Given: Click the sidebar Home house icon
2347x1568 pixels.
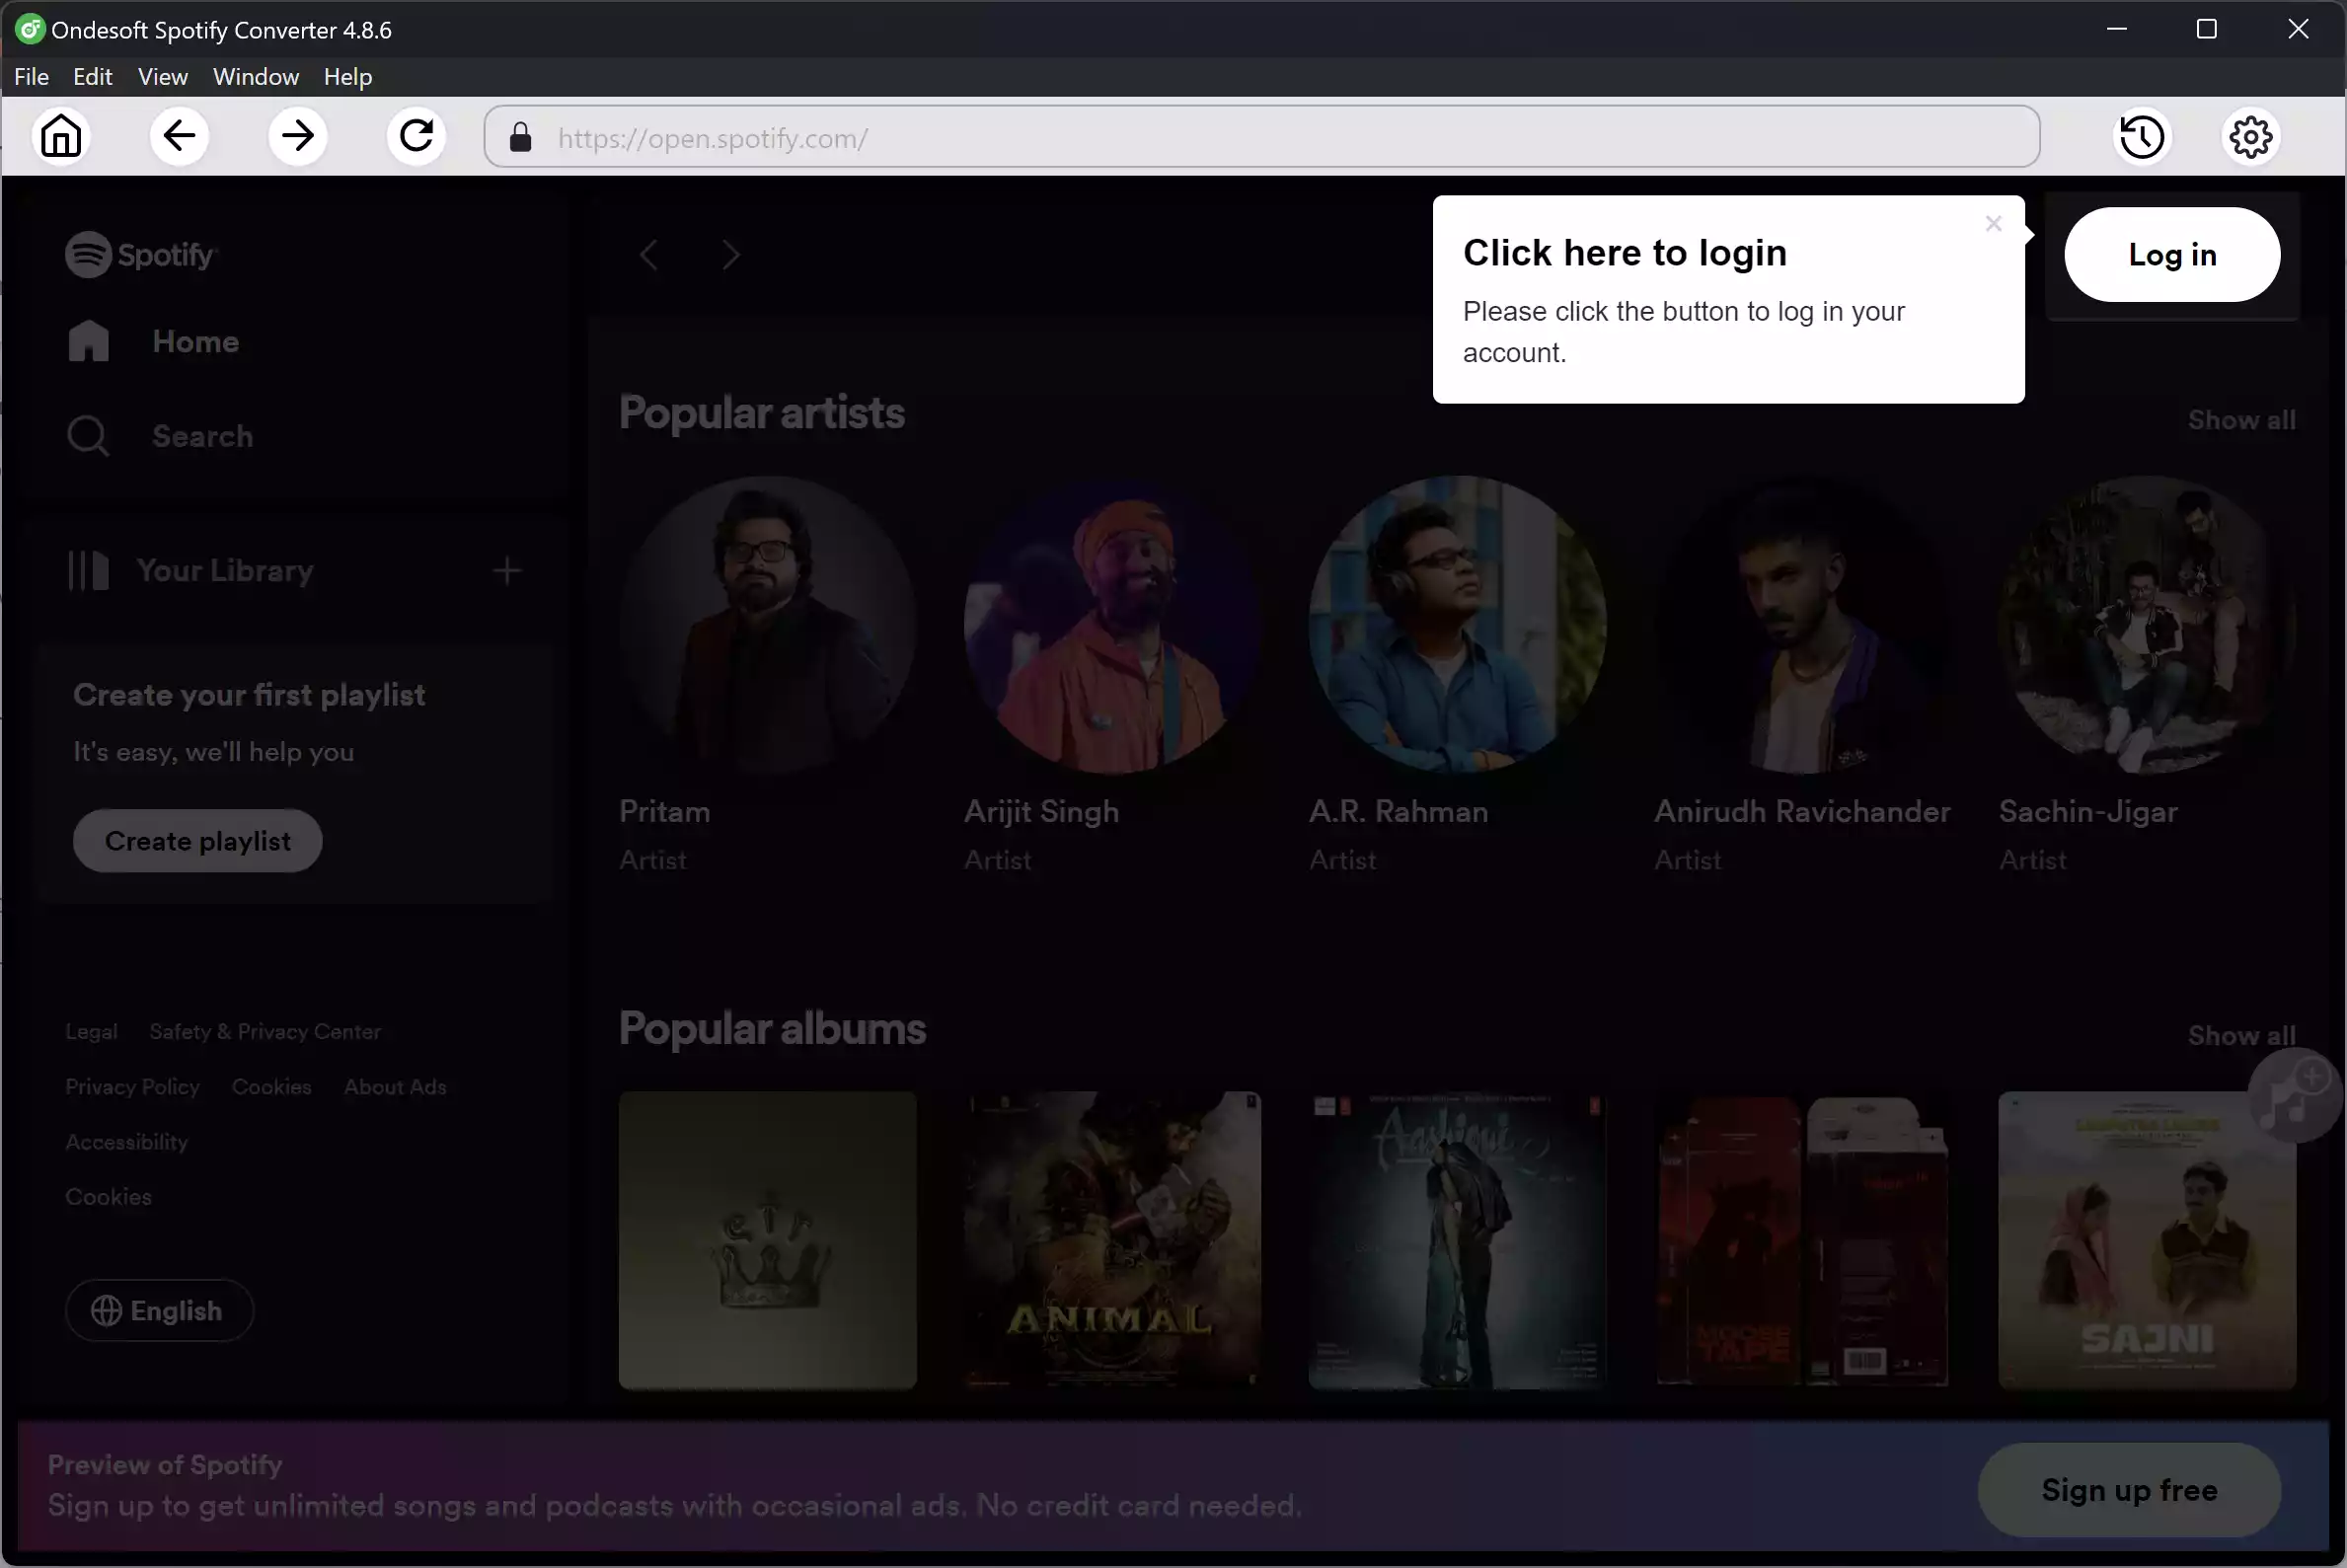Looking at the screenshot, I should tap(88, 341).
